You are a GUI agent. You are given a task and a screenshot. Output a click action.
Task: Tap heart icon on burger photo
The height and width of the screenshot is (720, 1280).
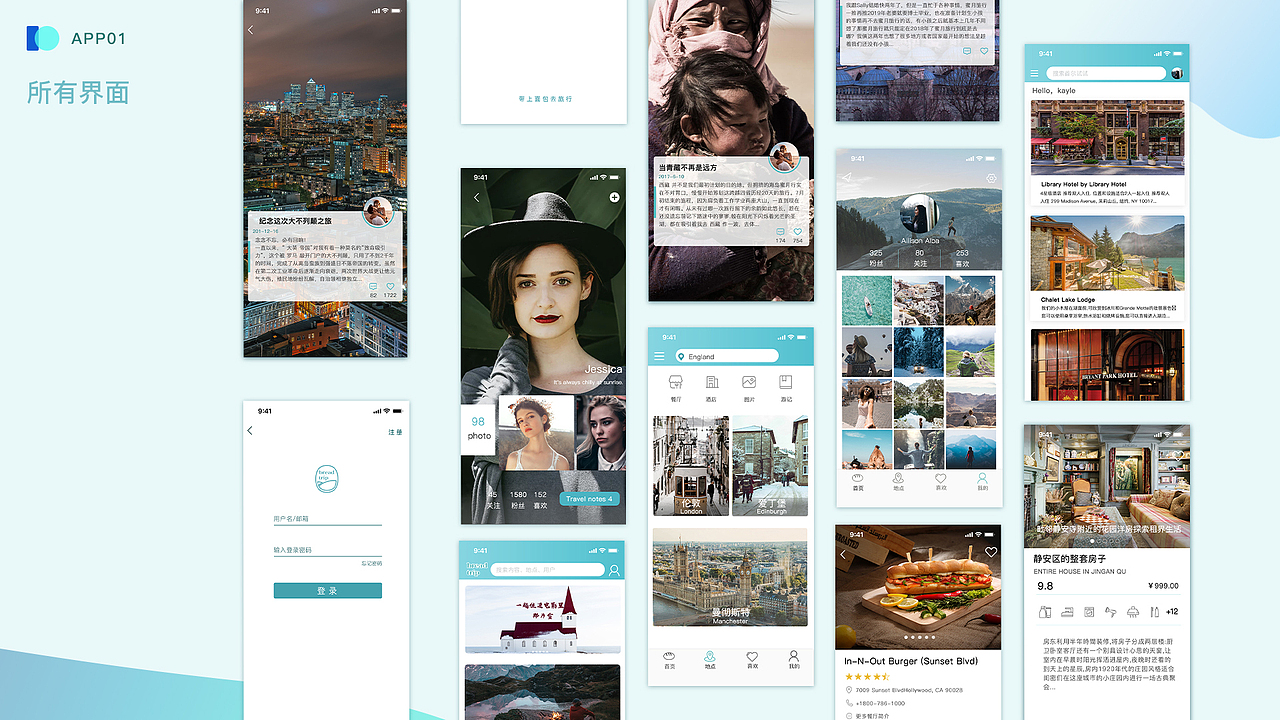point(991,552)
